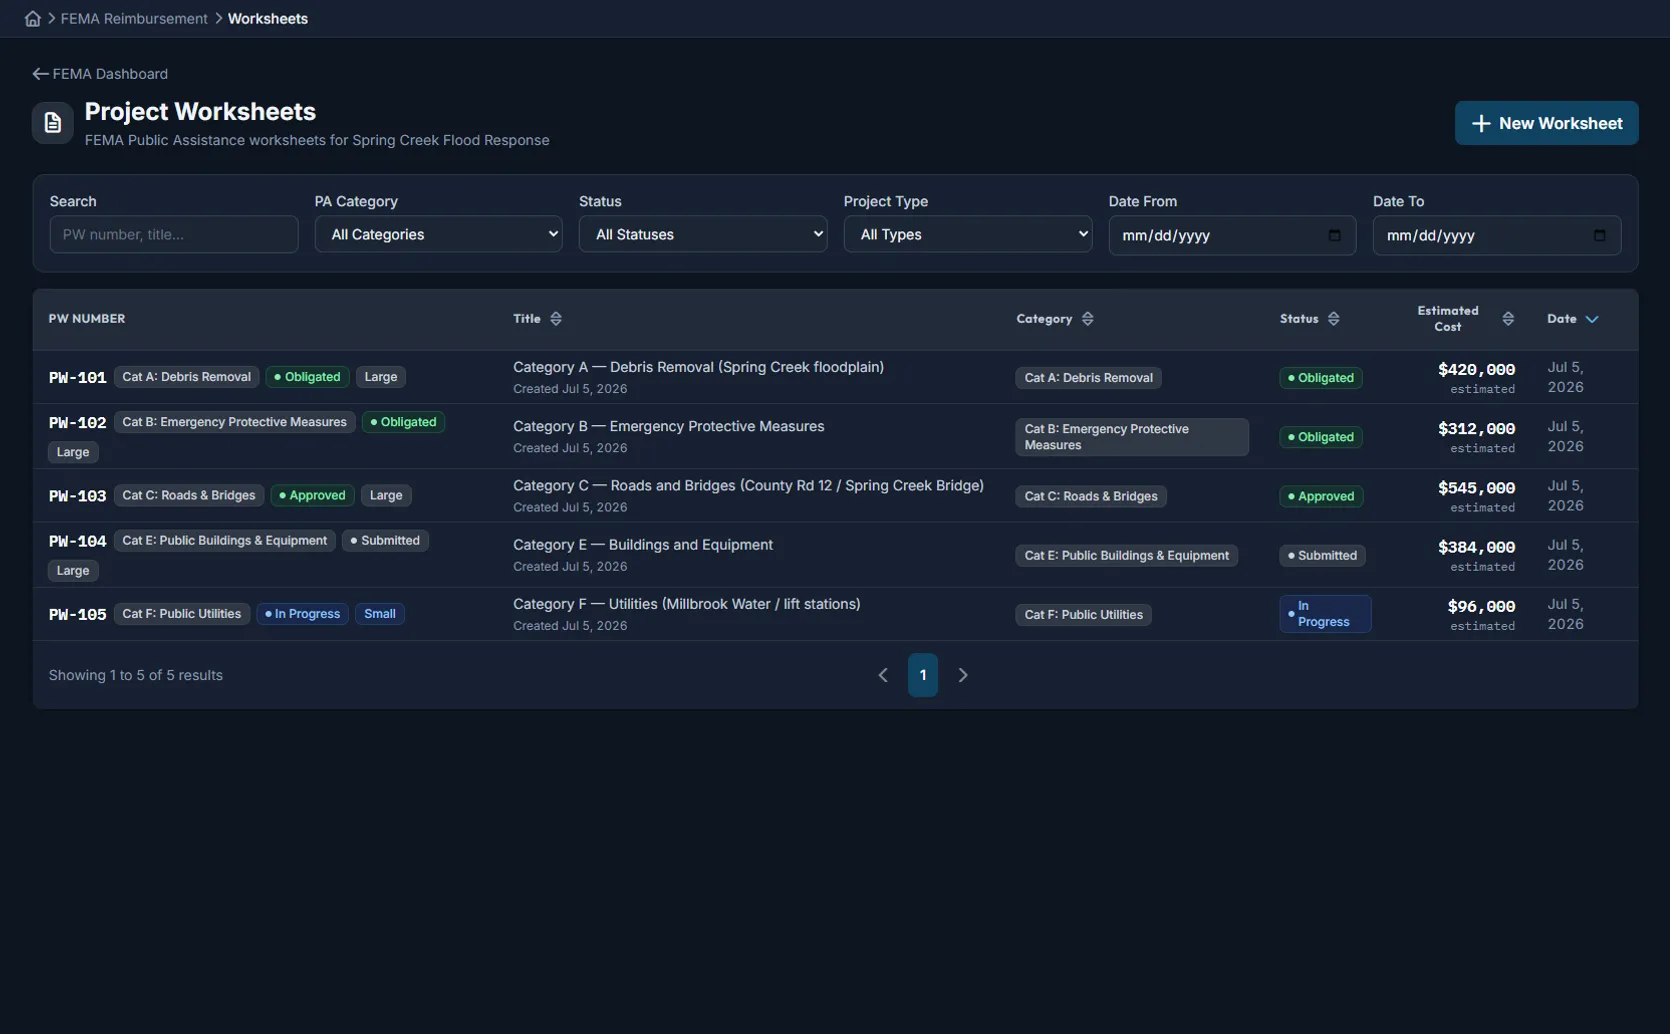The image size is (1670, 1034).
Task: Sort the table by Title
Action: click(537, 319)
